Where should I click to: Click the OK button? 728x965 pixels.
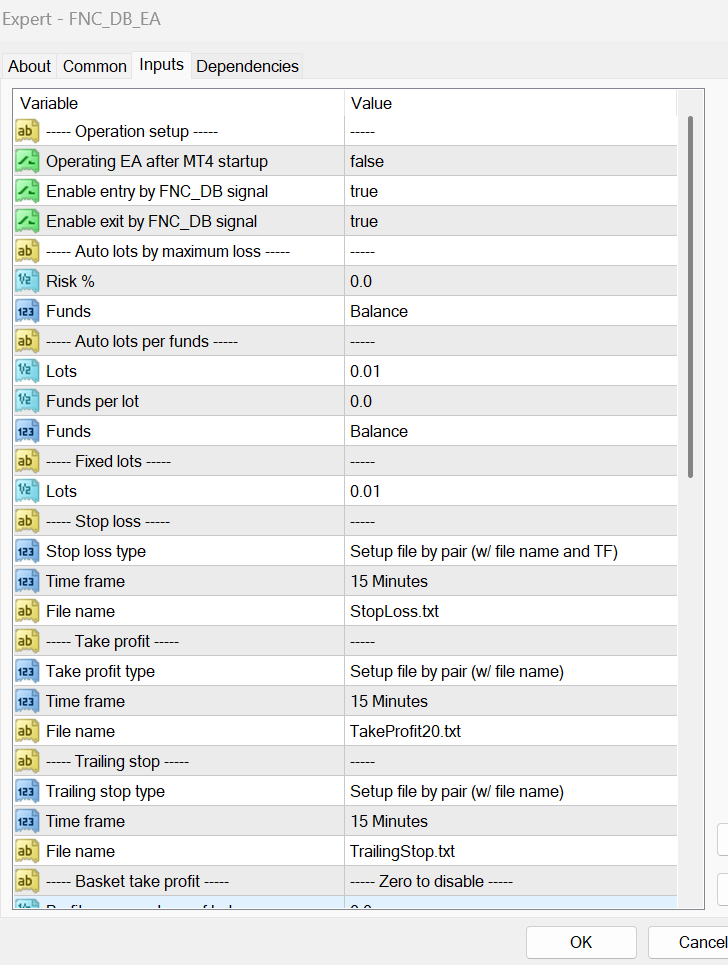tap(581, 942)
